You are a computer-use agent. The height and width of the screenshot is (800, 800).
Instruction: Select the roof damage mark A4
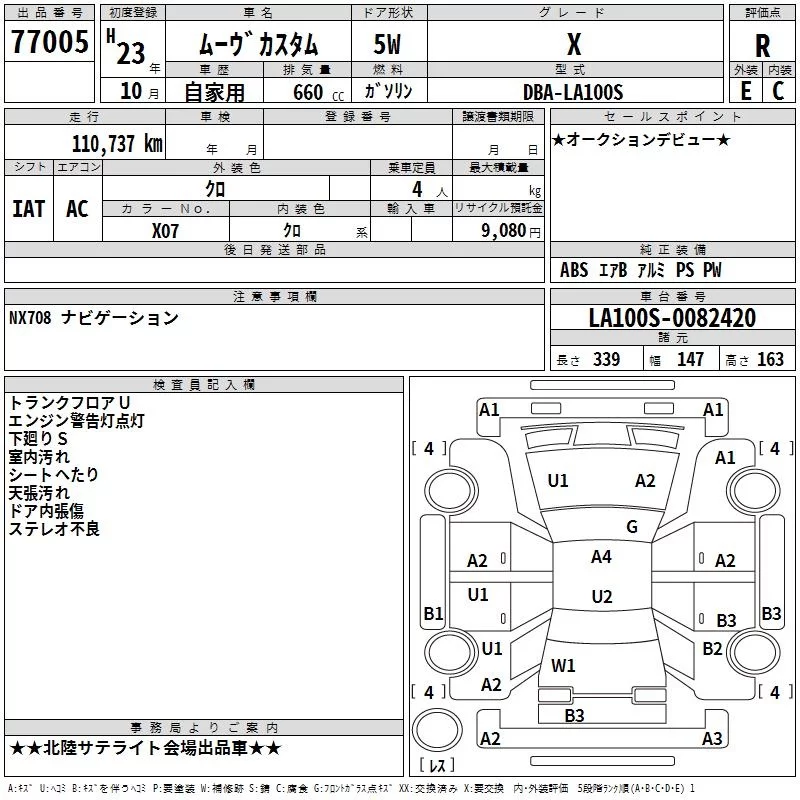[601, 557]
